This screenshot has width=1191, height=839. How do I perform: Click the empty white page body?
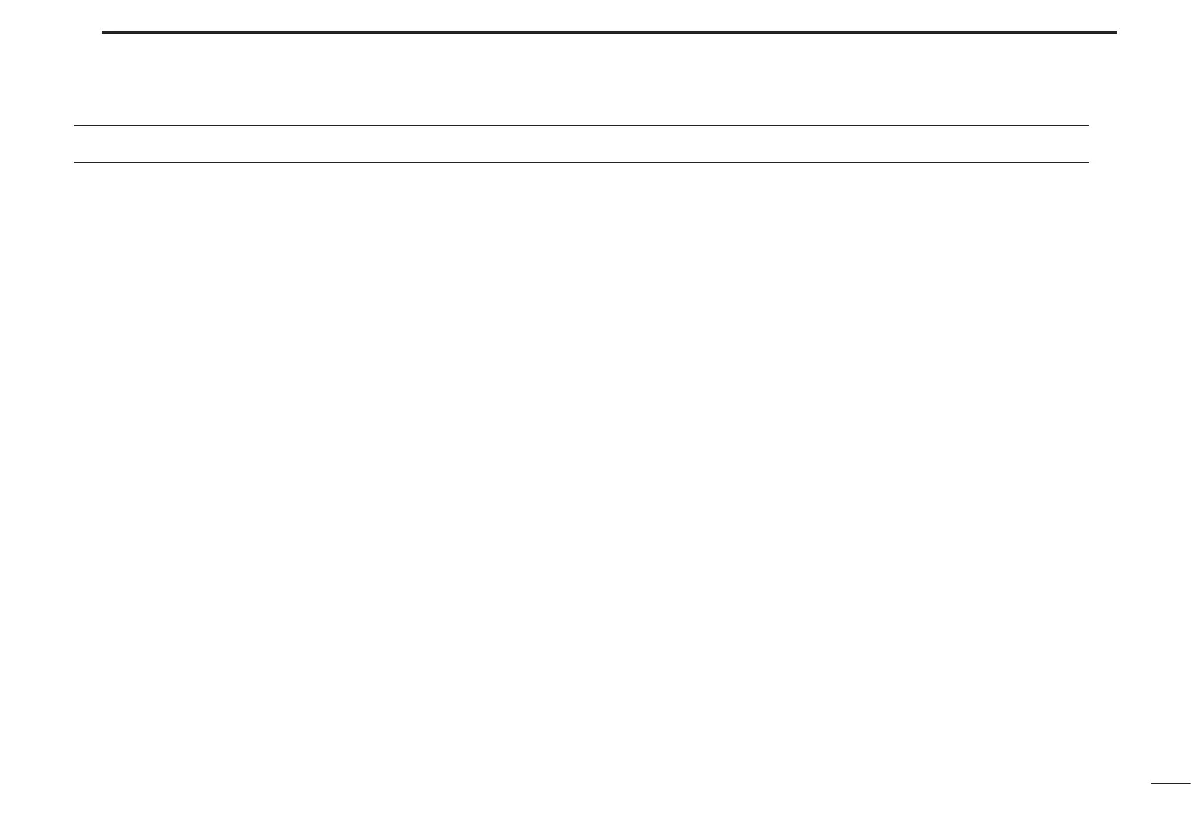pyautogui.click(x=581, y=471)
